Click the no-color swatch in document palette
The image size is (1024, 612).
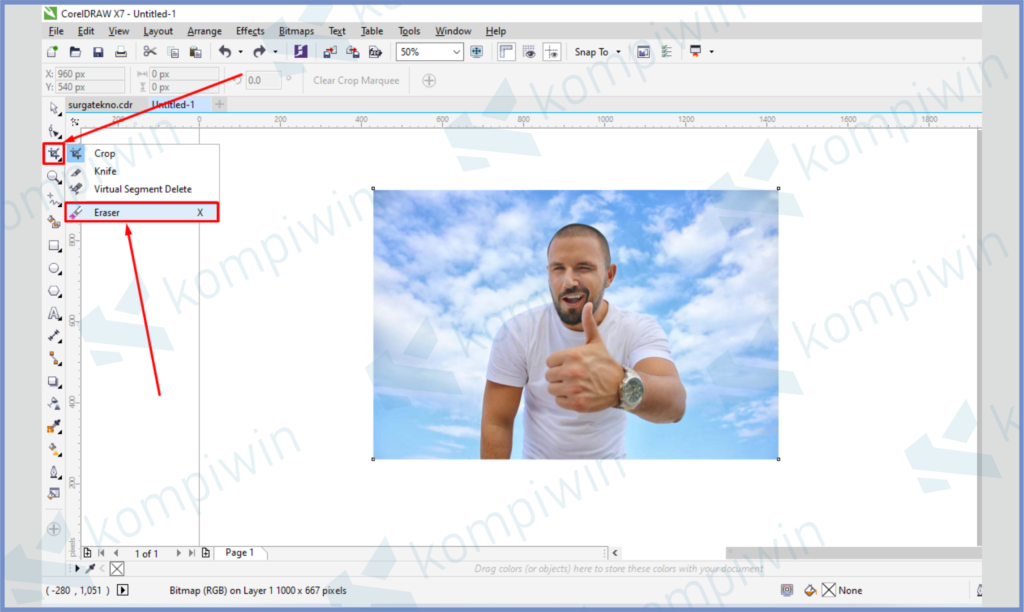pos(116,569)
